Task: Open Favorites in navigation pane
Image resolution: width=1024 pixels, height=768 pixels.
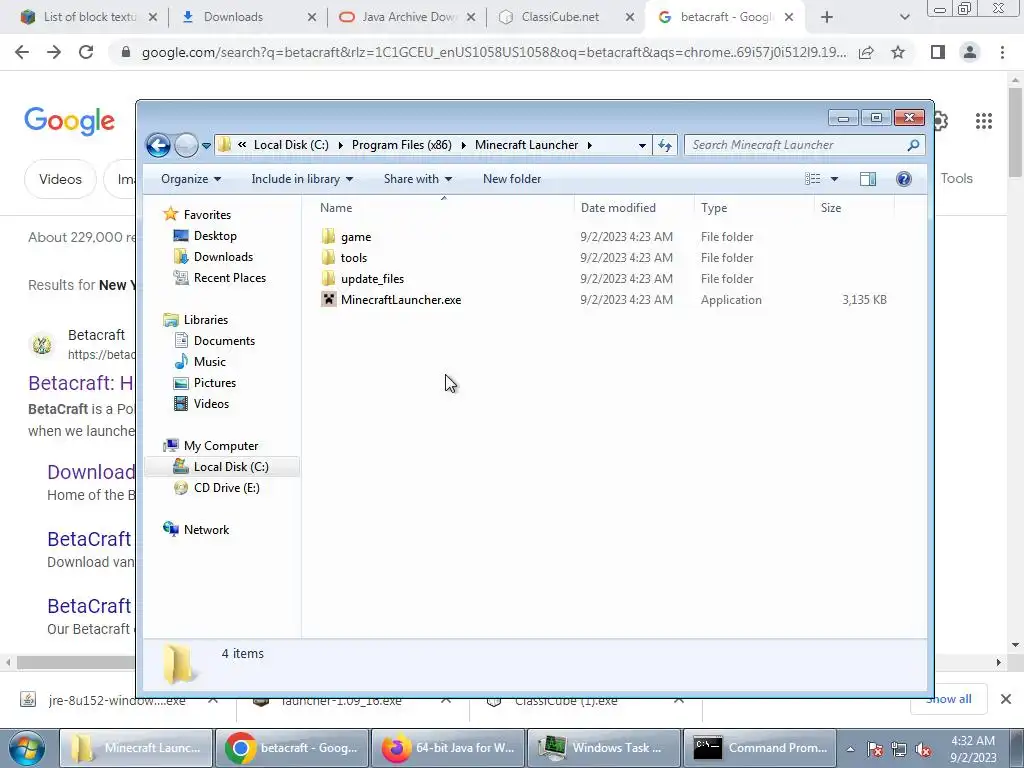Action: [x=207, y=215]
